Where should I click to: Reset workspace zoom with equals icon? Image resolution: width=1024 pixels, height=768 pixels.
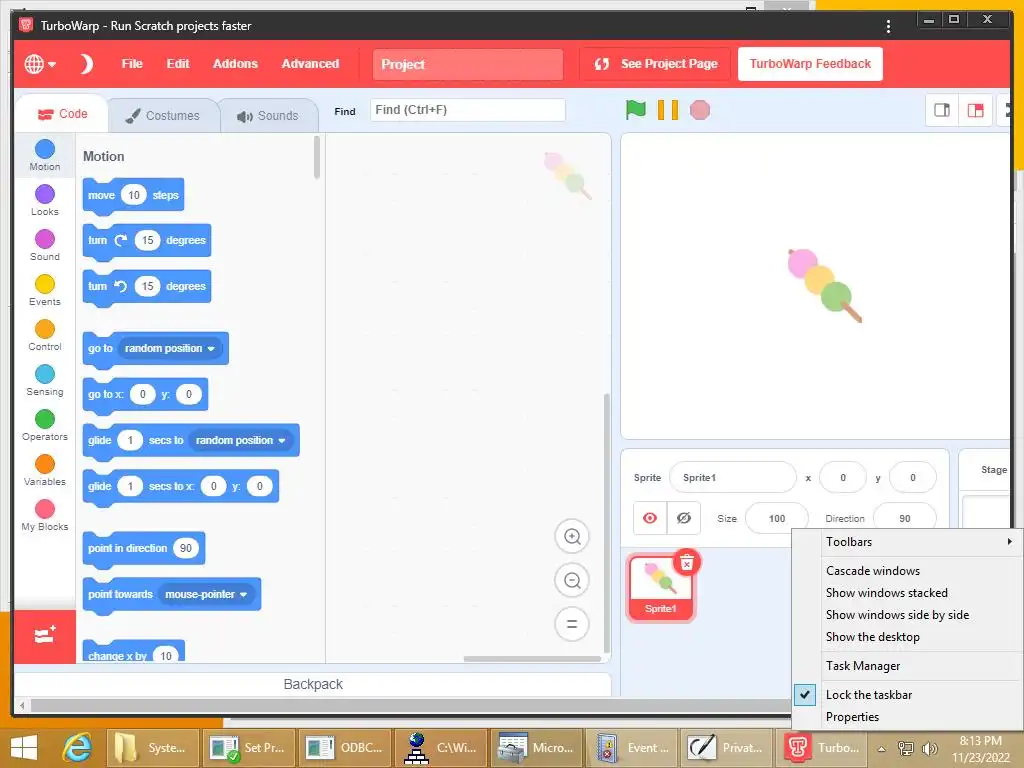572,624
